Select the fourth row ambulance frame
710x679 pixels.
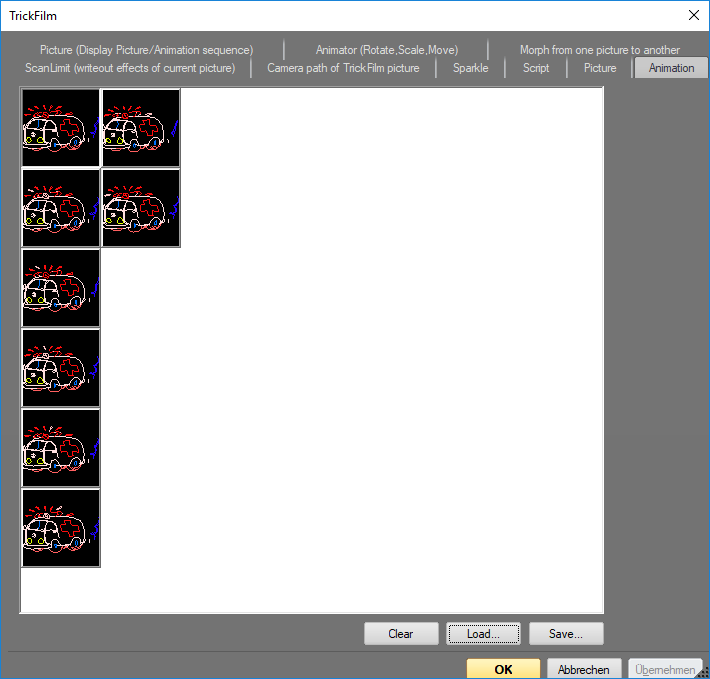[x=60, y=368]
